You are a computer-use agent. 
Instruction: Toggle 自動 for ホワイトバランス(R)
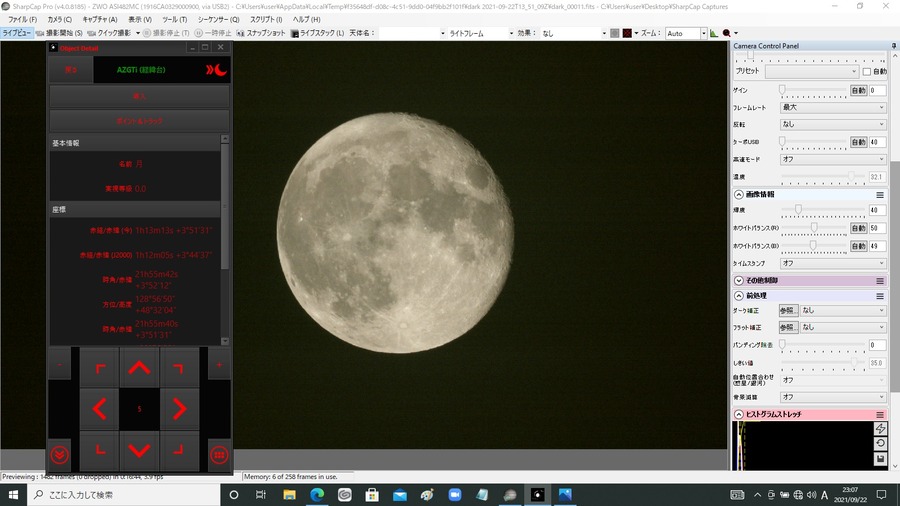point(858,228)
